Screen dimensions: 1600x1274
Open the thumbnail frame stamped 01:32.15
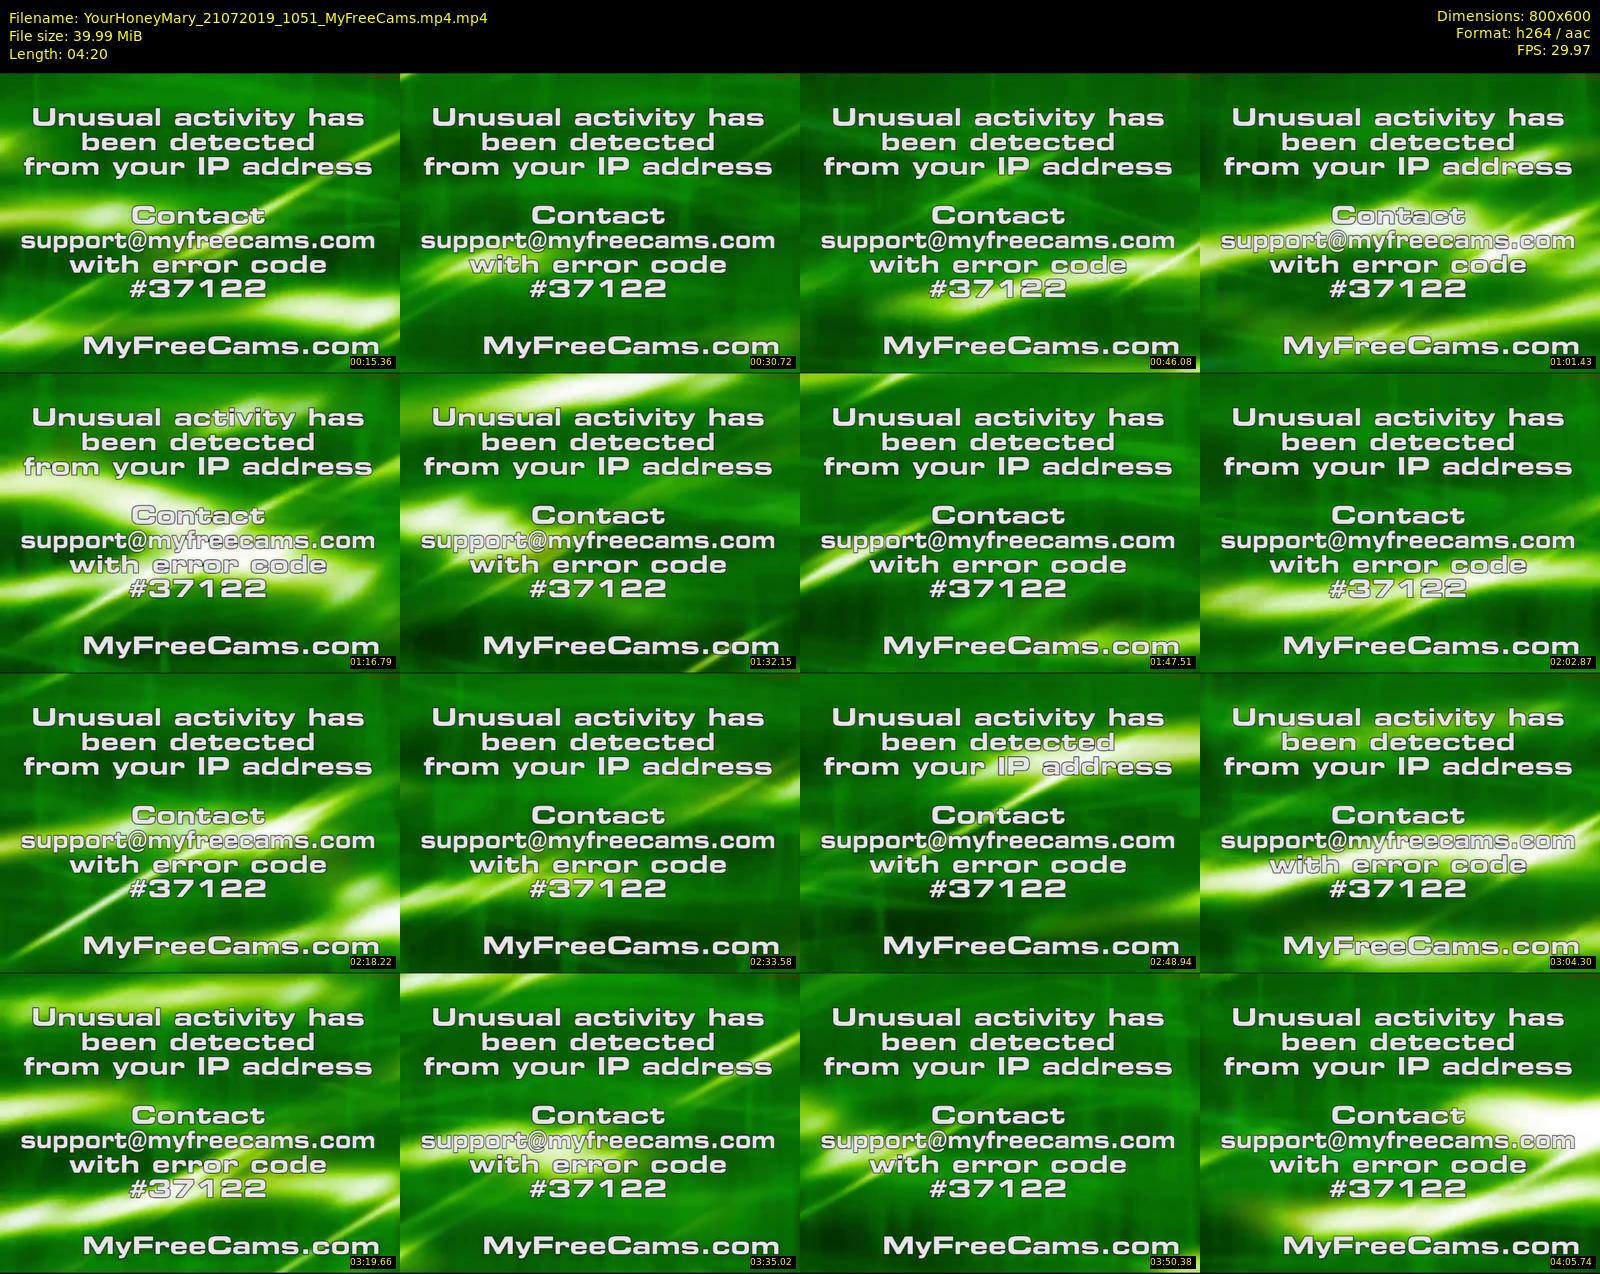click(600, 522)
